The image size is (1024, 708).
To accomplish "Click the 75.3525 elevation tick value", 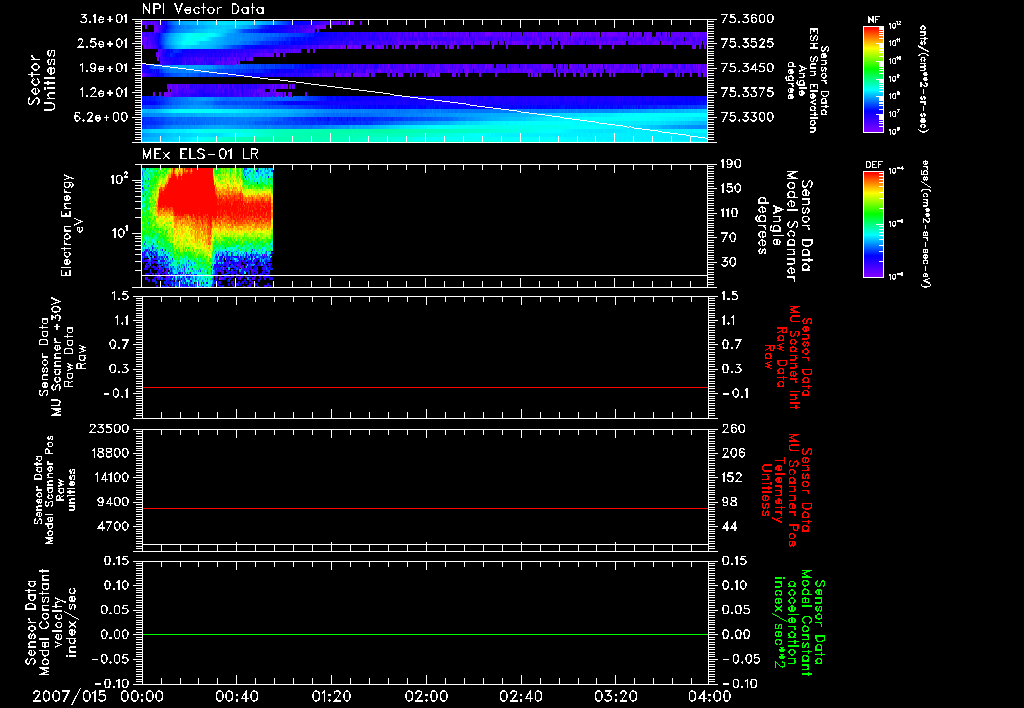I will (747, 43).
